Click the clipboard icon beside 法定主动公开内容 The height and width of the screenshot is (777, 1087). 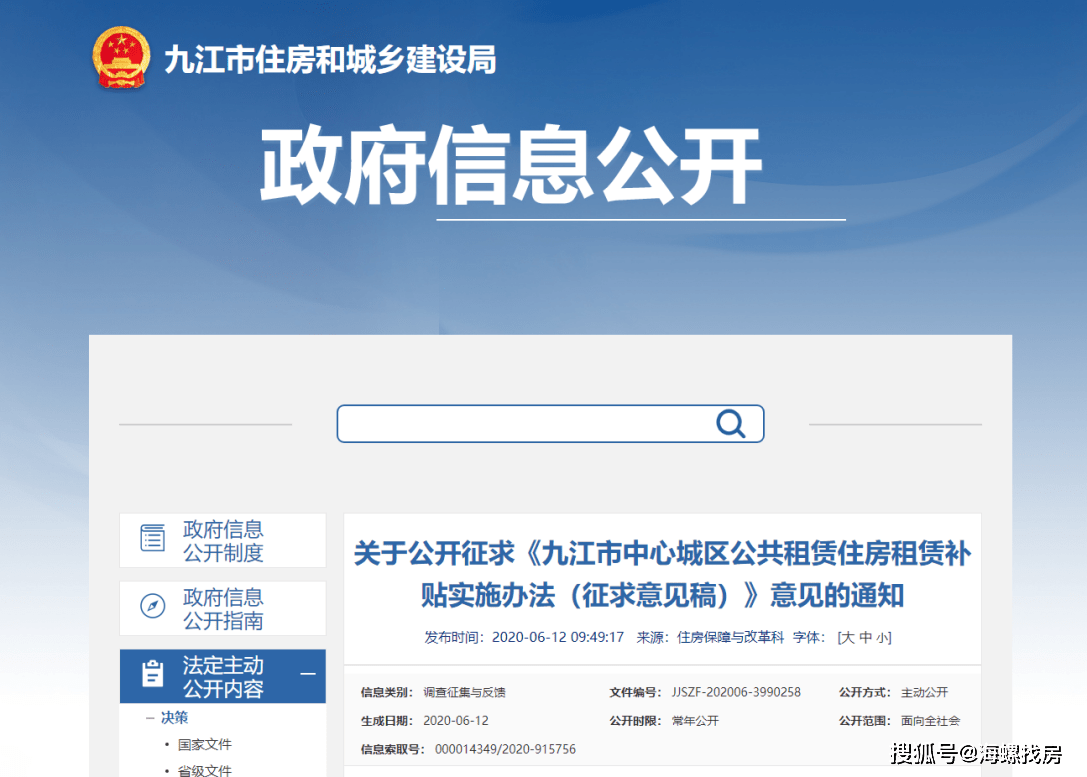click(x=153, y=674)
